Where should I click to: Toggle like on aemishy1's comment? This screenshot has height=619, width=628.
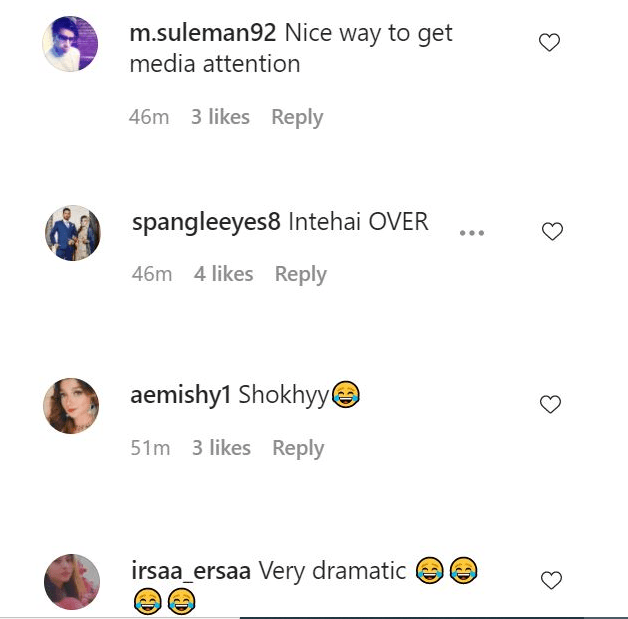click(550, 405)
